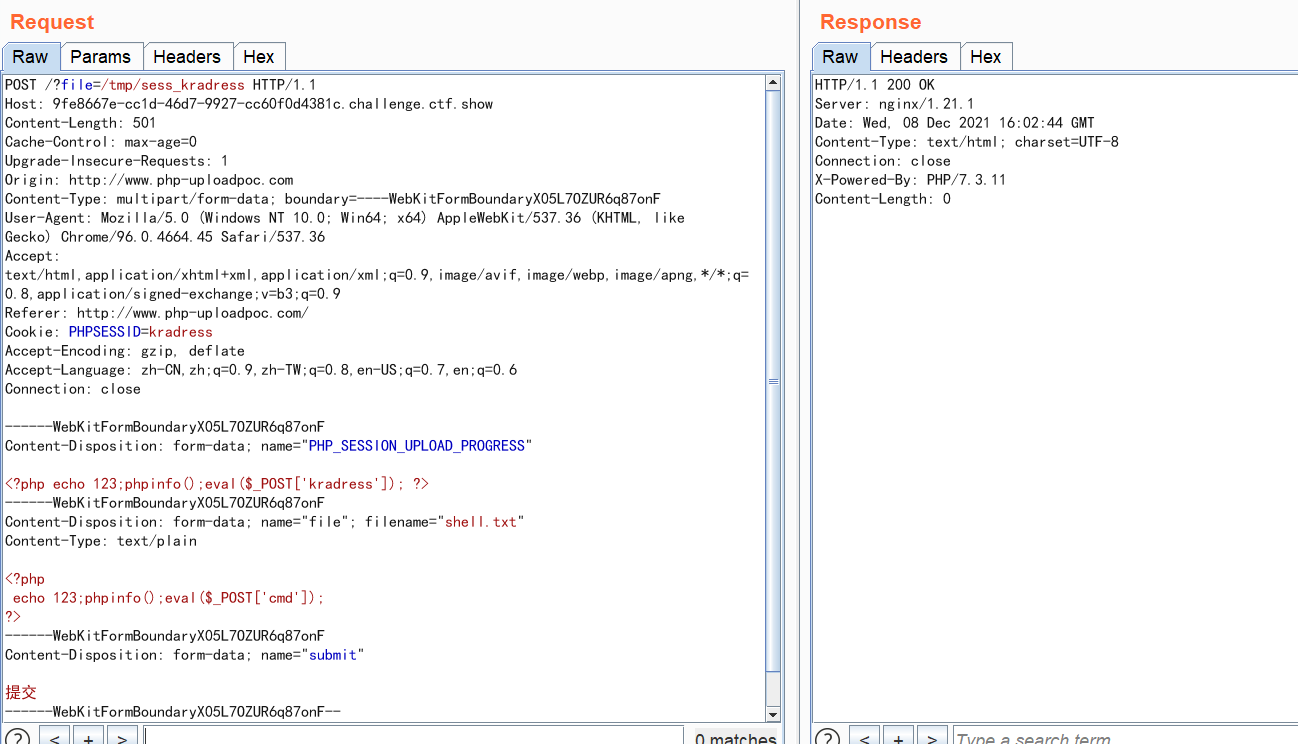Image resolution: width=1298 pixels, height=744 pixels.
Task: Click the filename="shell.txt" Content-Disposition line
Action: [265, 522]
